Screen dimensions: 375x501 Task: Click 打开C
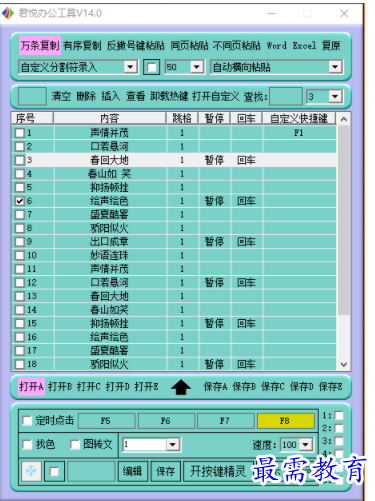point(89,387)
